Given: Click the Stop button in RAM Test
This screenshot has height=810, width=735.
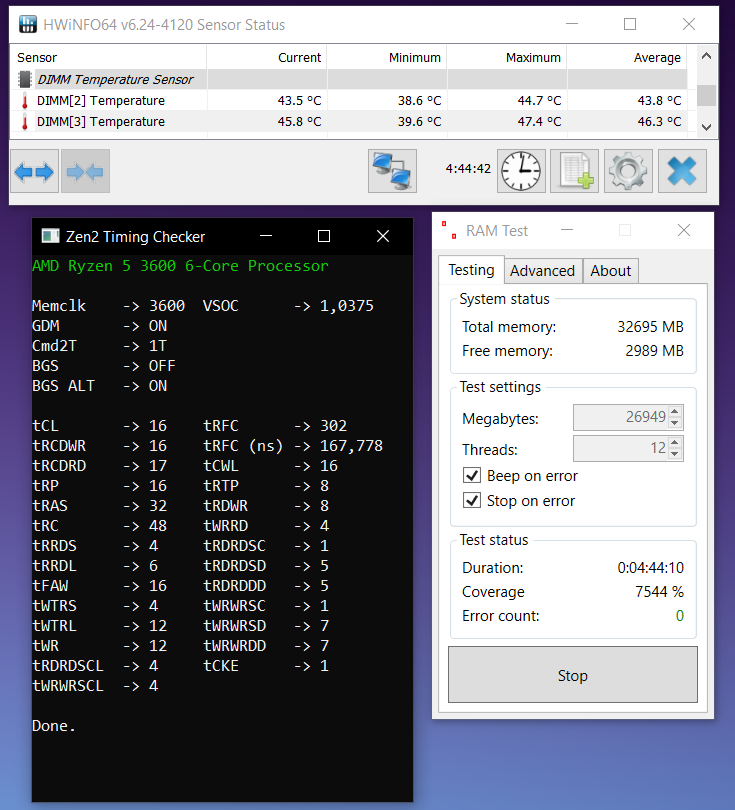Looking at the screenshot, I should (573, 675).
